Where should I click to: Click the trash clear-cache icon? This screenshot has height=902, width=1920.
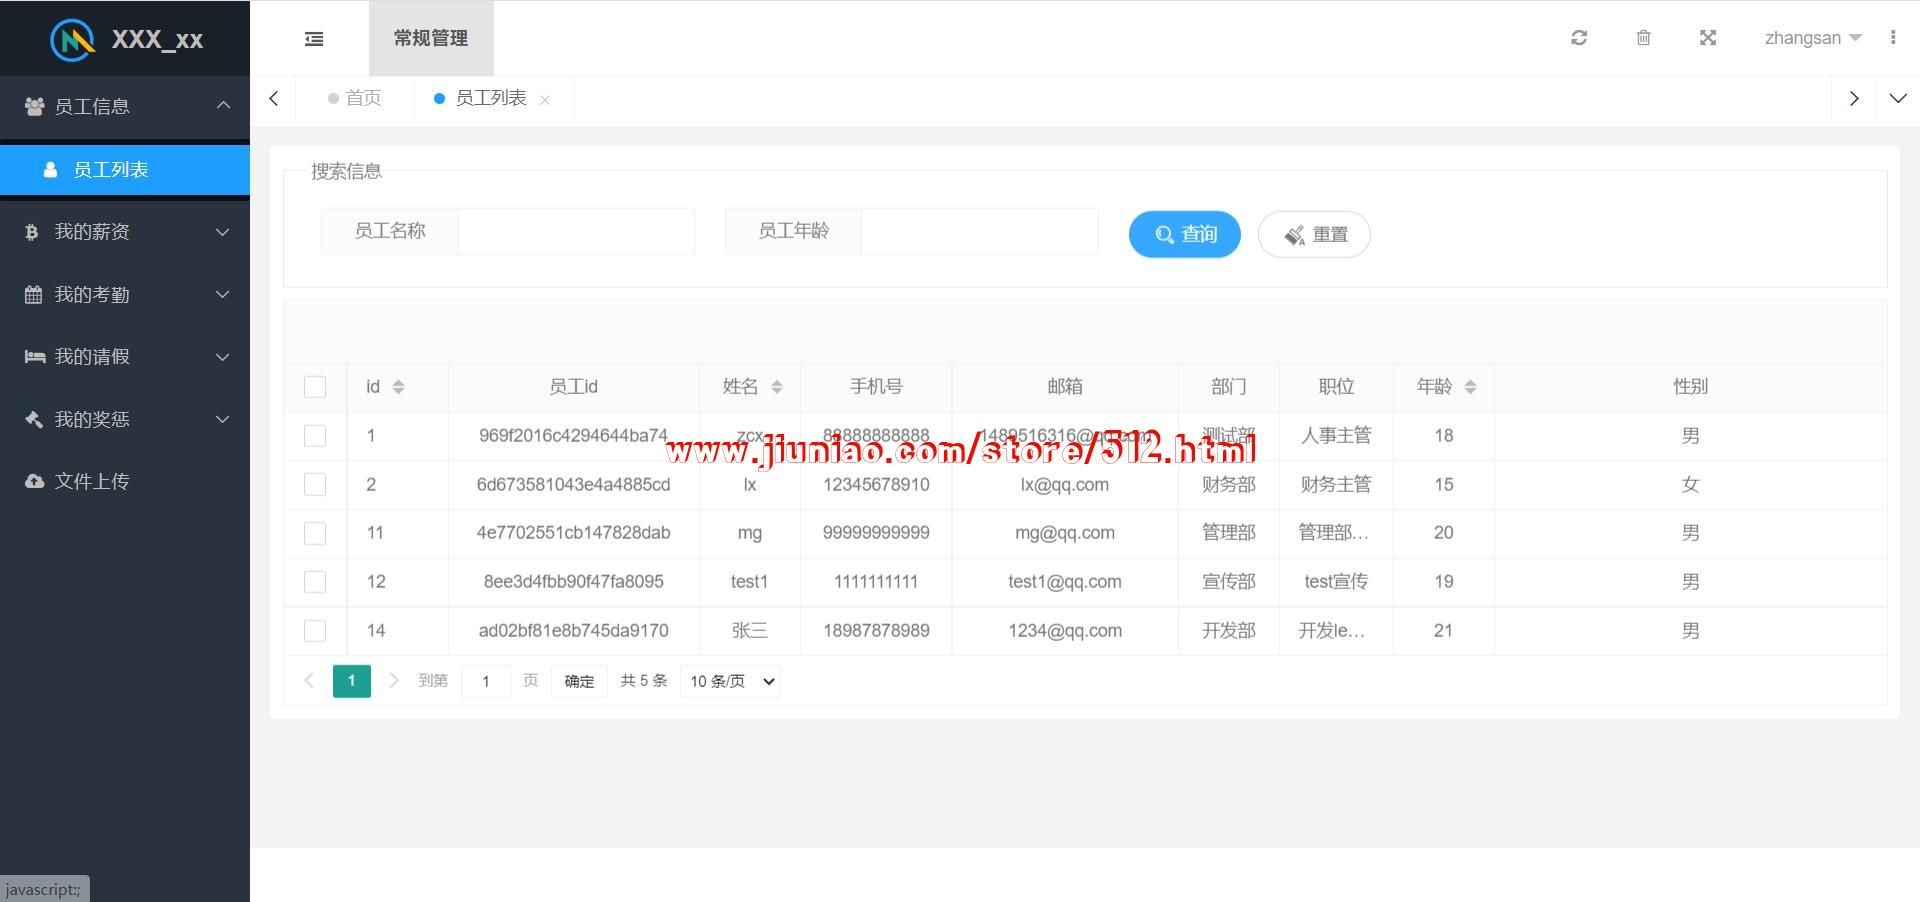click(x=1643, y=38)
